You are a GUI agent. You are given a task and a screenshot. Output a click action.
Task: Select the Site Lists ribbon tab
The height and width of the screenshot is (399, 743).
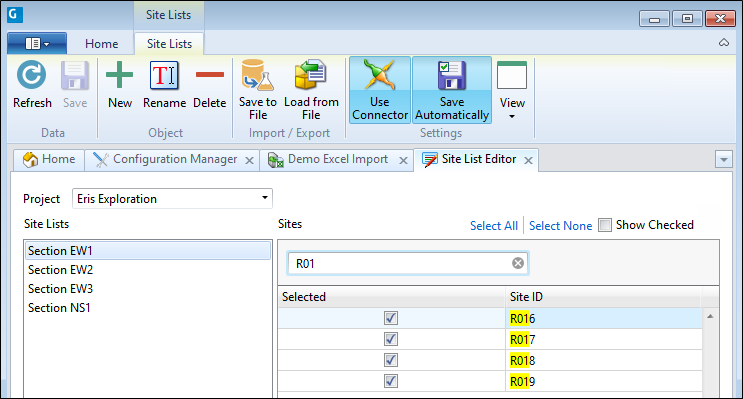[169, 44]
